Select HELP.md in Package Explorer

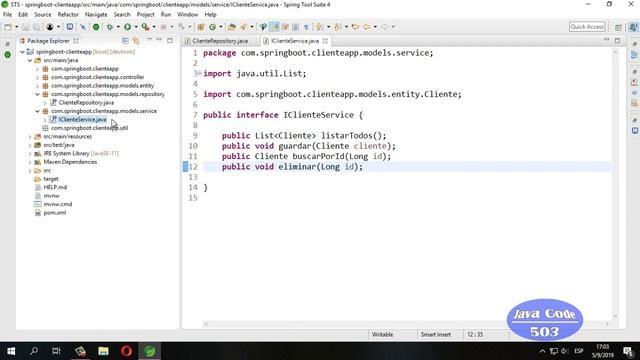click(55, 187)
